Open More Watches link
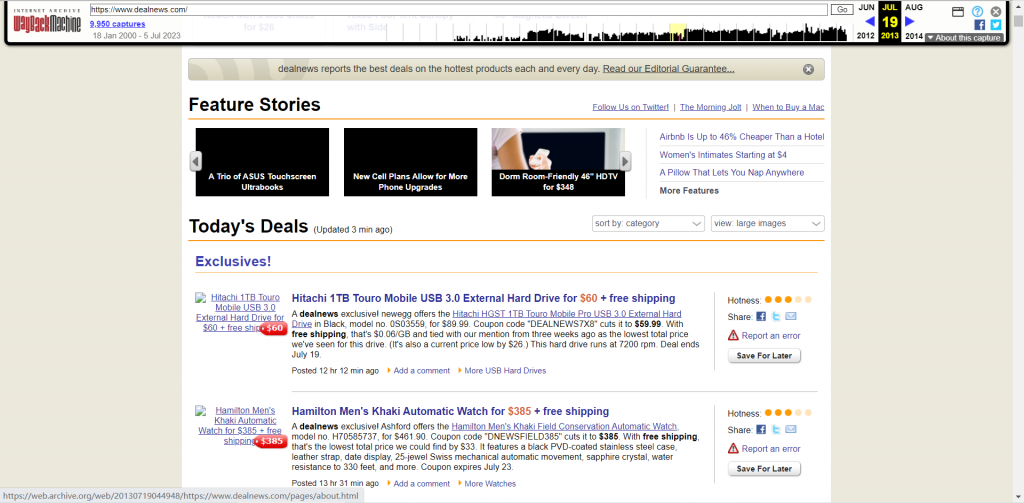This screenshot has width=1024, height=503. [x=490, y=484]
